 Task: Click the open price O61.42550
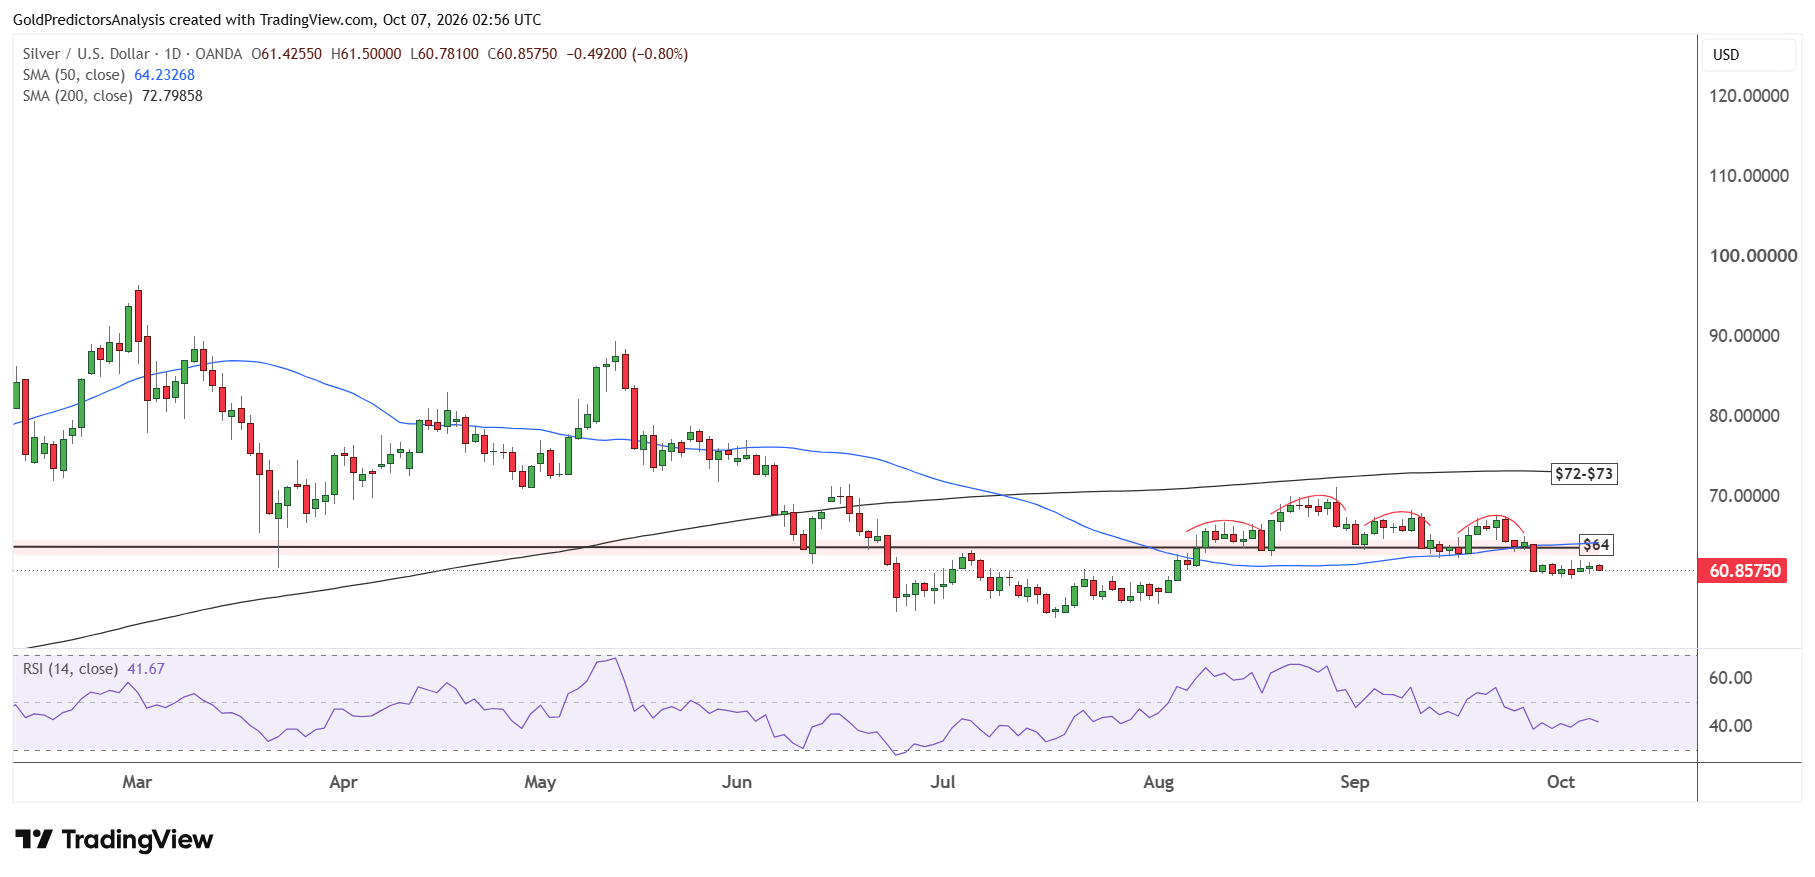(x=287, y=54)
